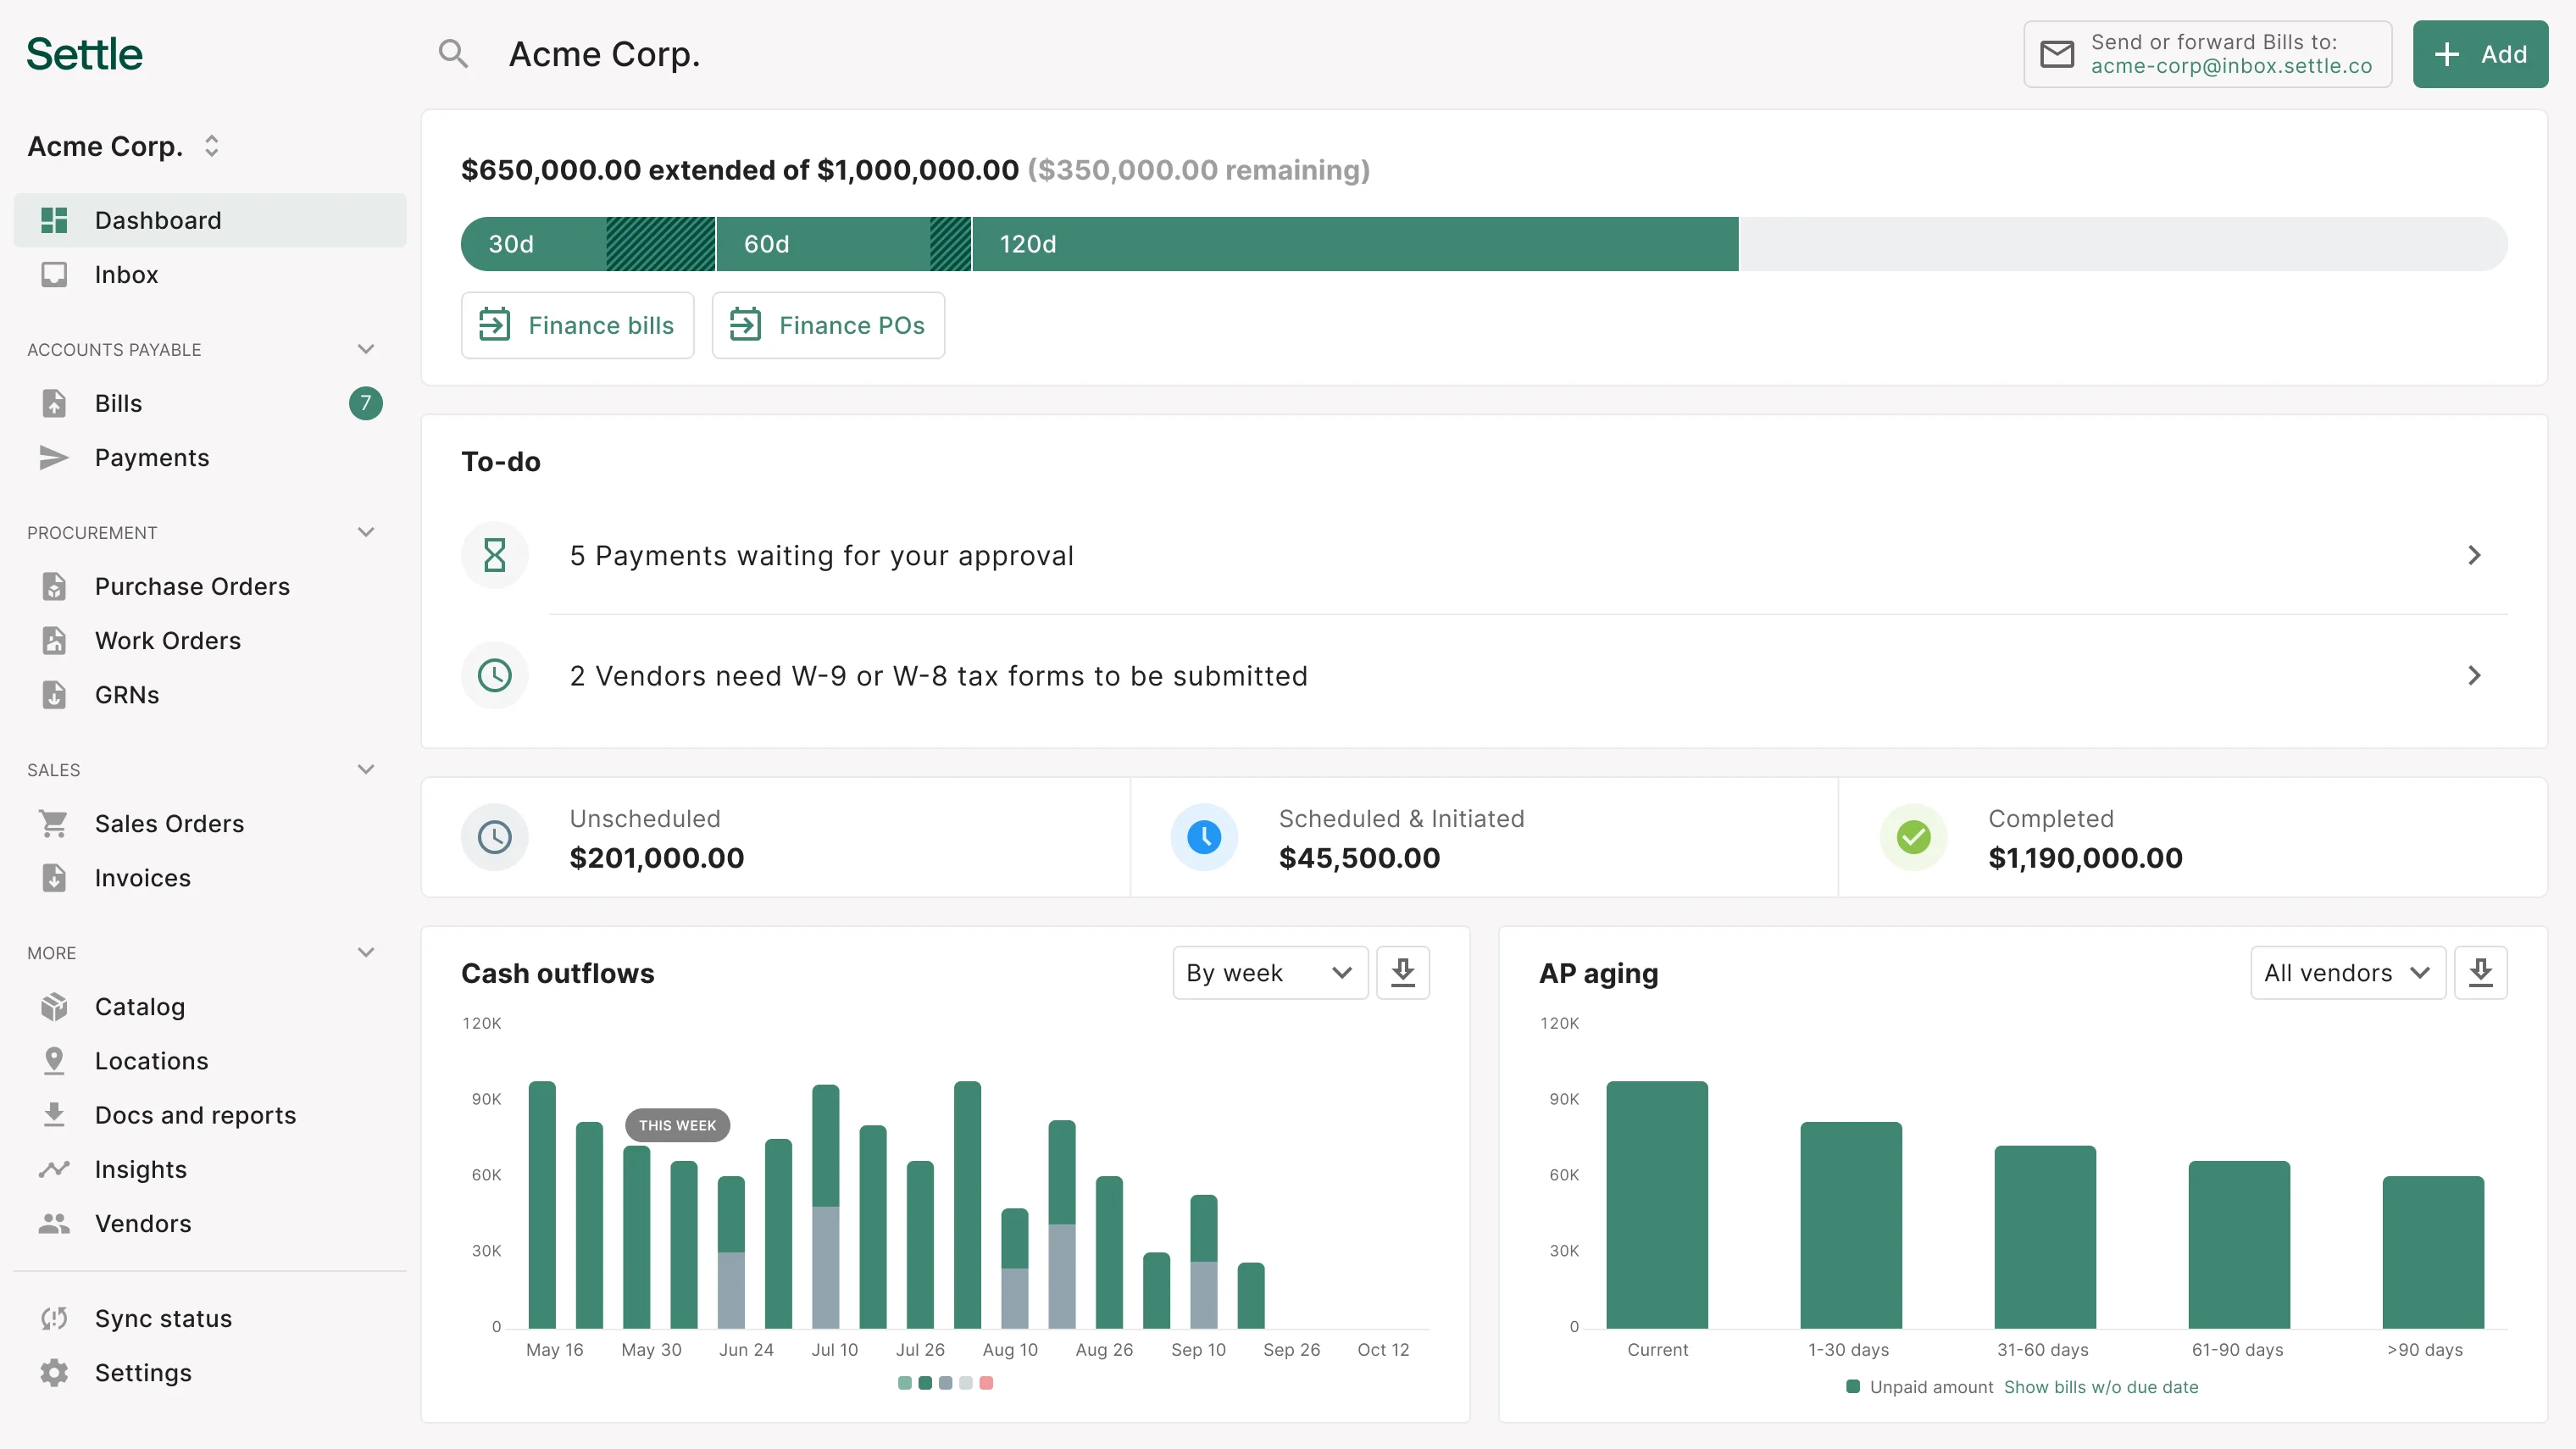The image size is (2576, 1449).
Task: Open the company switcher next to Acme Corp.
Action: 211,145
